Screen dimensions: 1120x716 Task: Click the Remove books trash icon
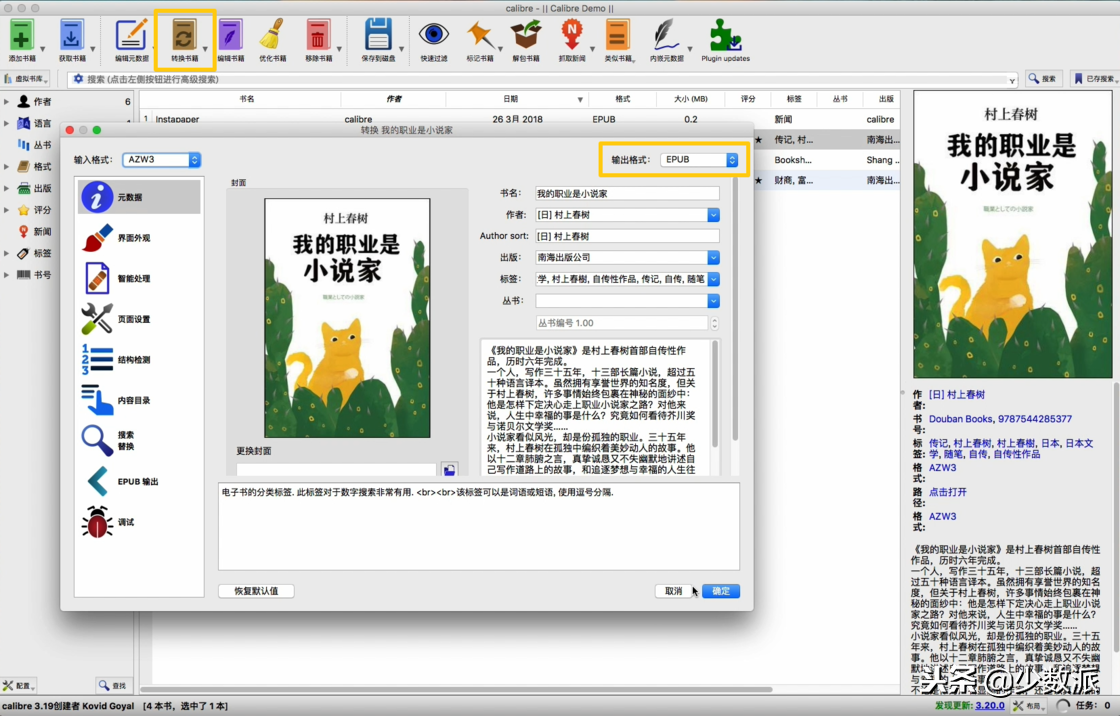tap(318, 36)
